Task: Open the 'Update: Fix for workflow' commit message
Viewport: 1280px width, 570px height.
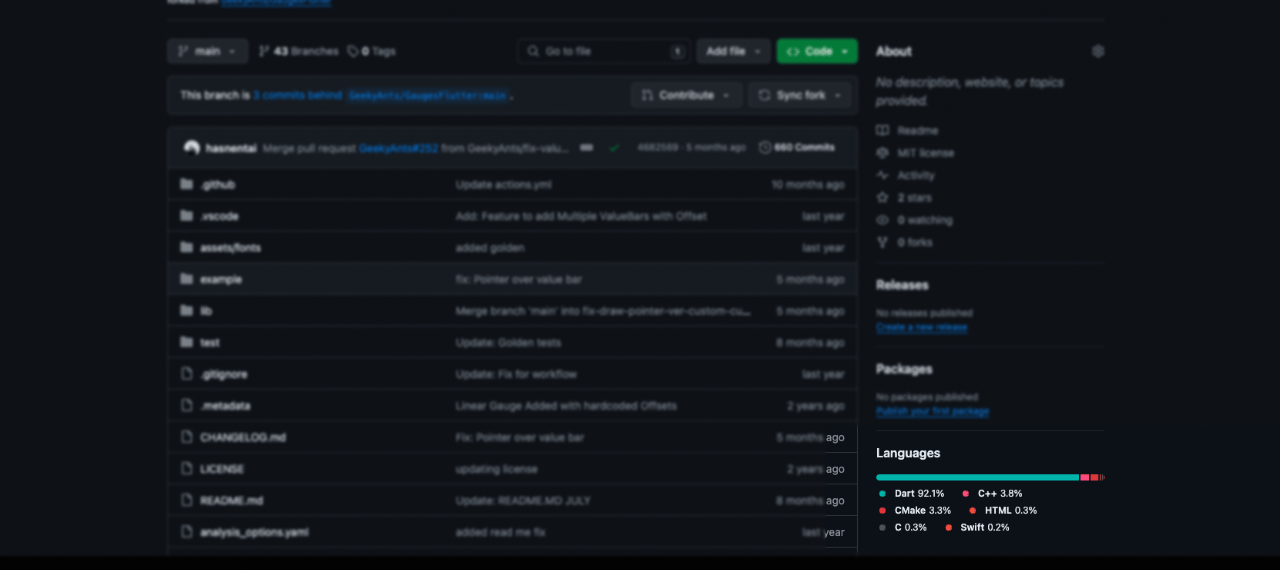Action: (516, 374)
